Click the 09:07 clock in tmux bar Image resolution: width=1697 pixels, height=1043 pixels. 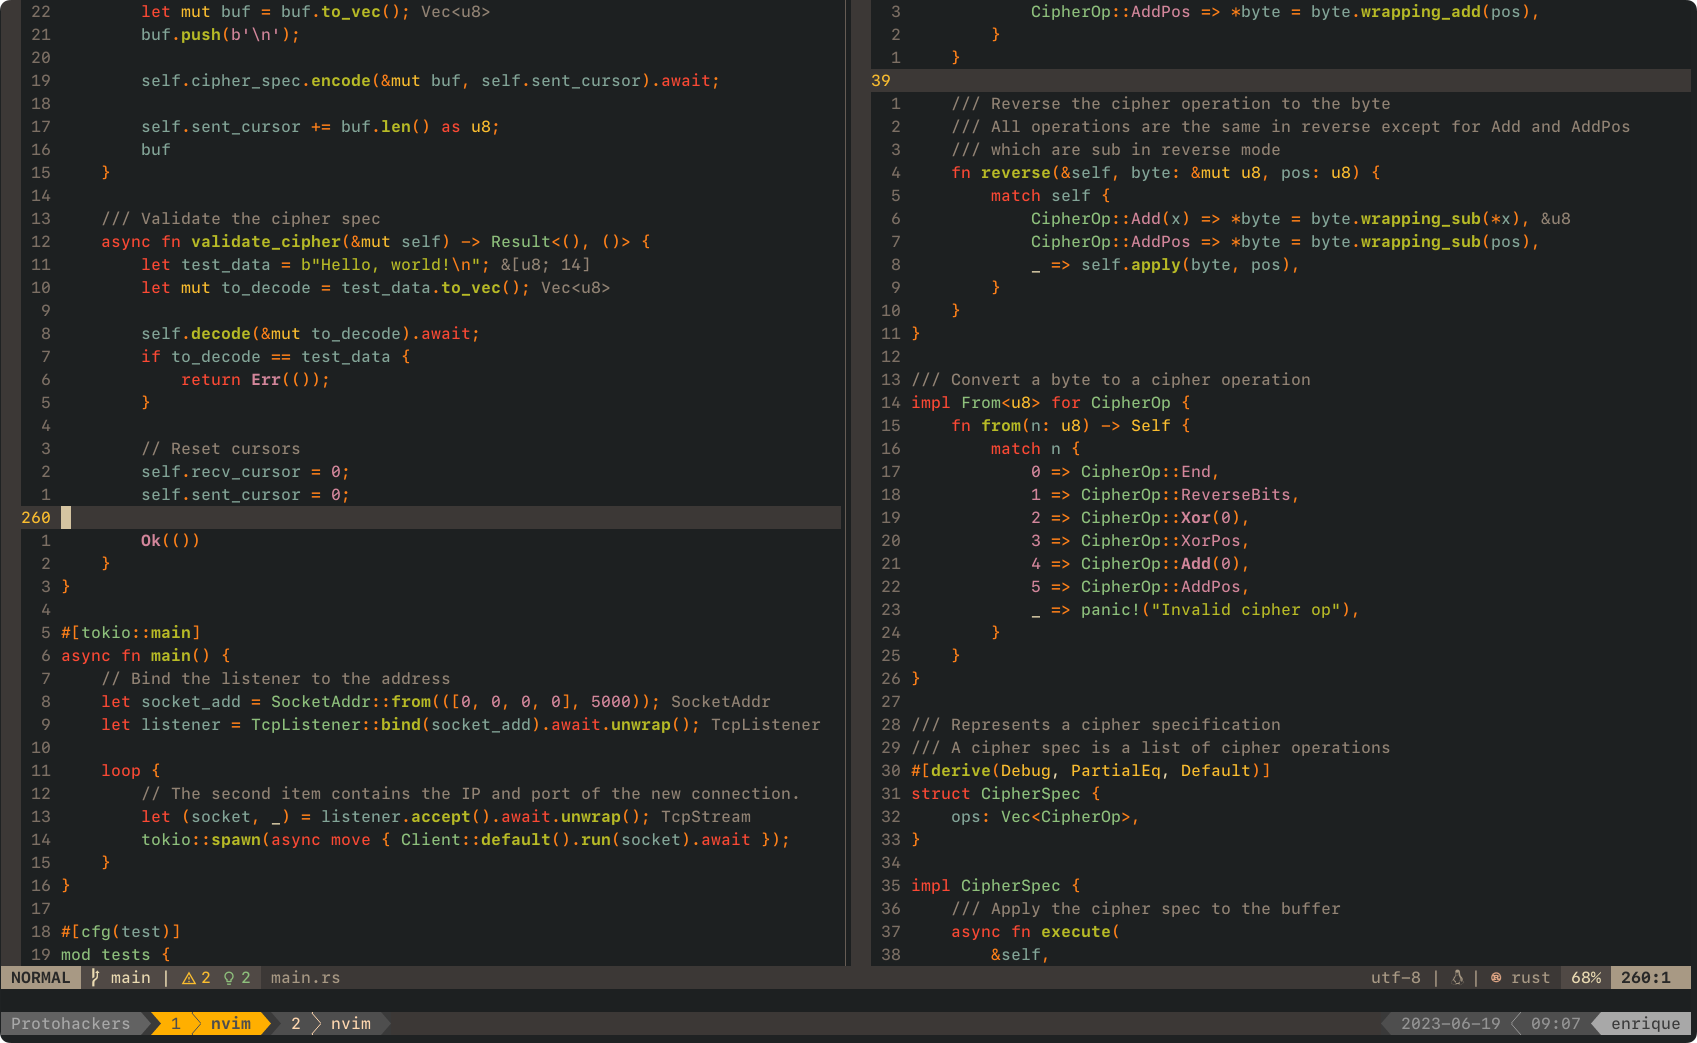(x=1556, y=1024)
